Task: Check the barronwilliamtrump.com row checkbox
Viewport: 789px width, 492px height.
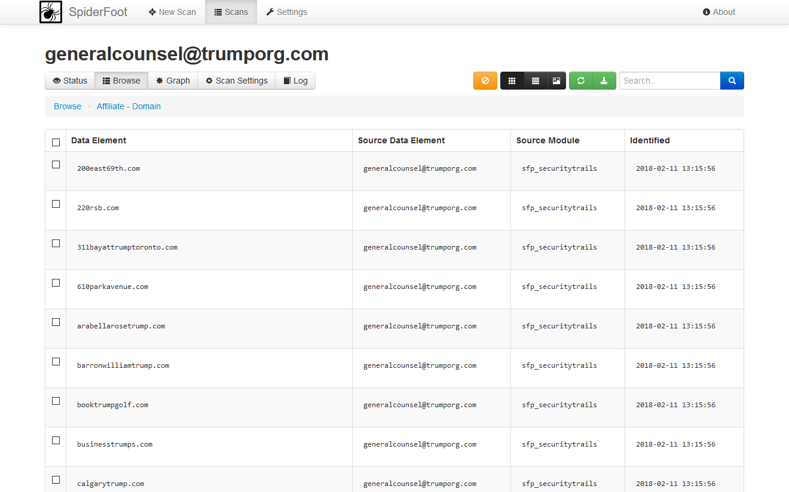Action: pyautogui.click(x=56, y=361)
